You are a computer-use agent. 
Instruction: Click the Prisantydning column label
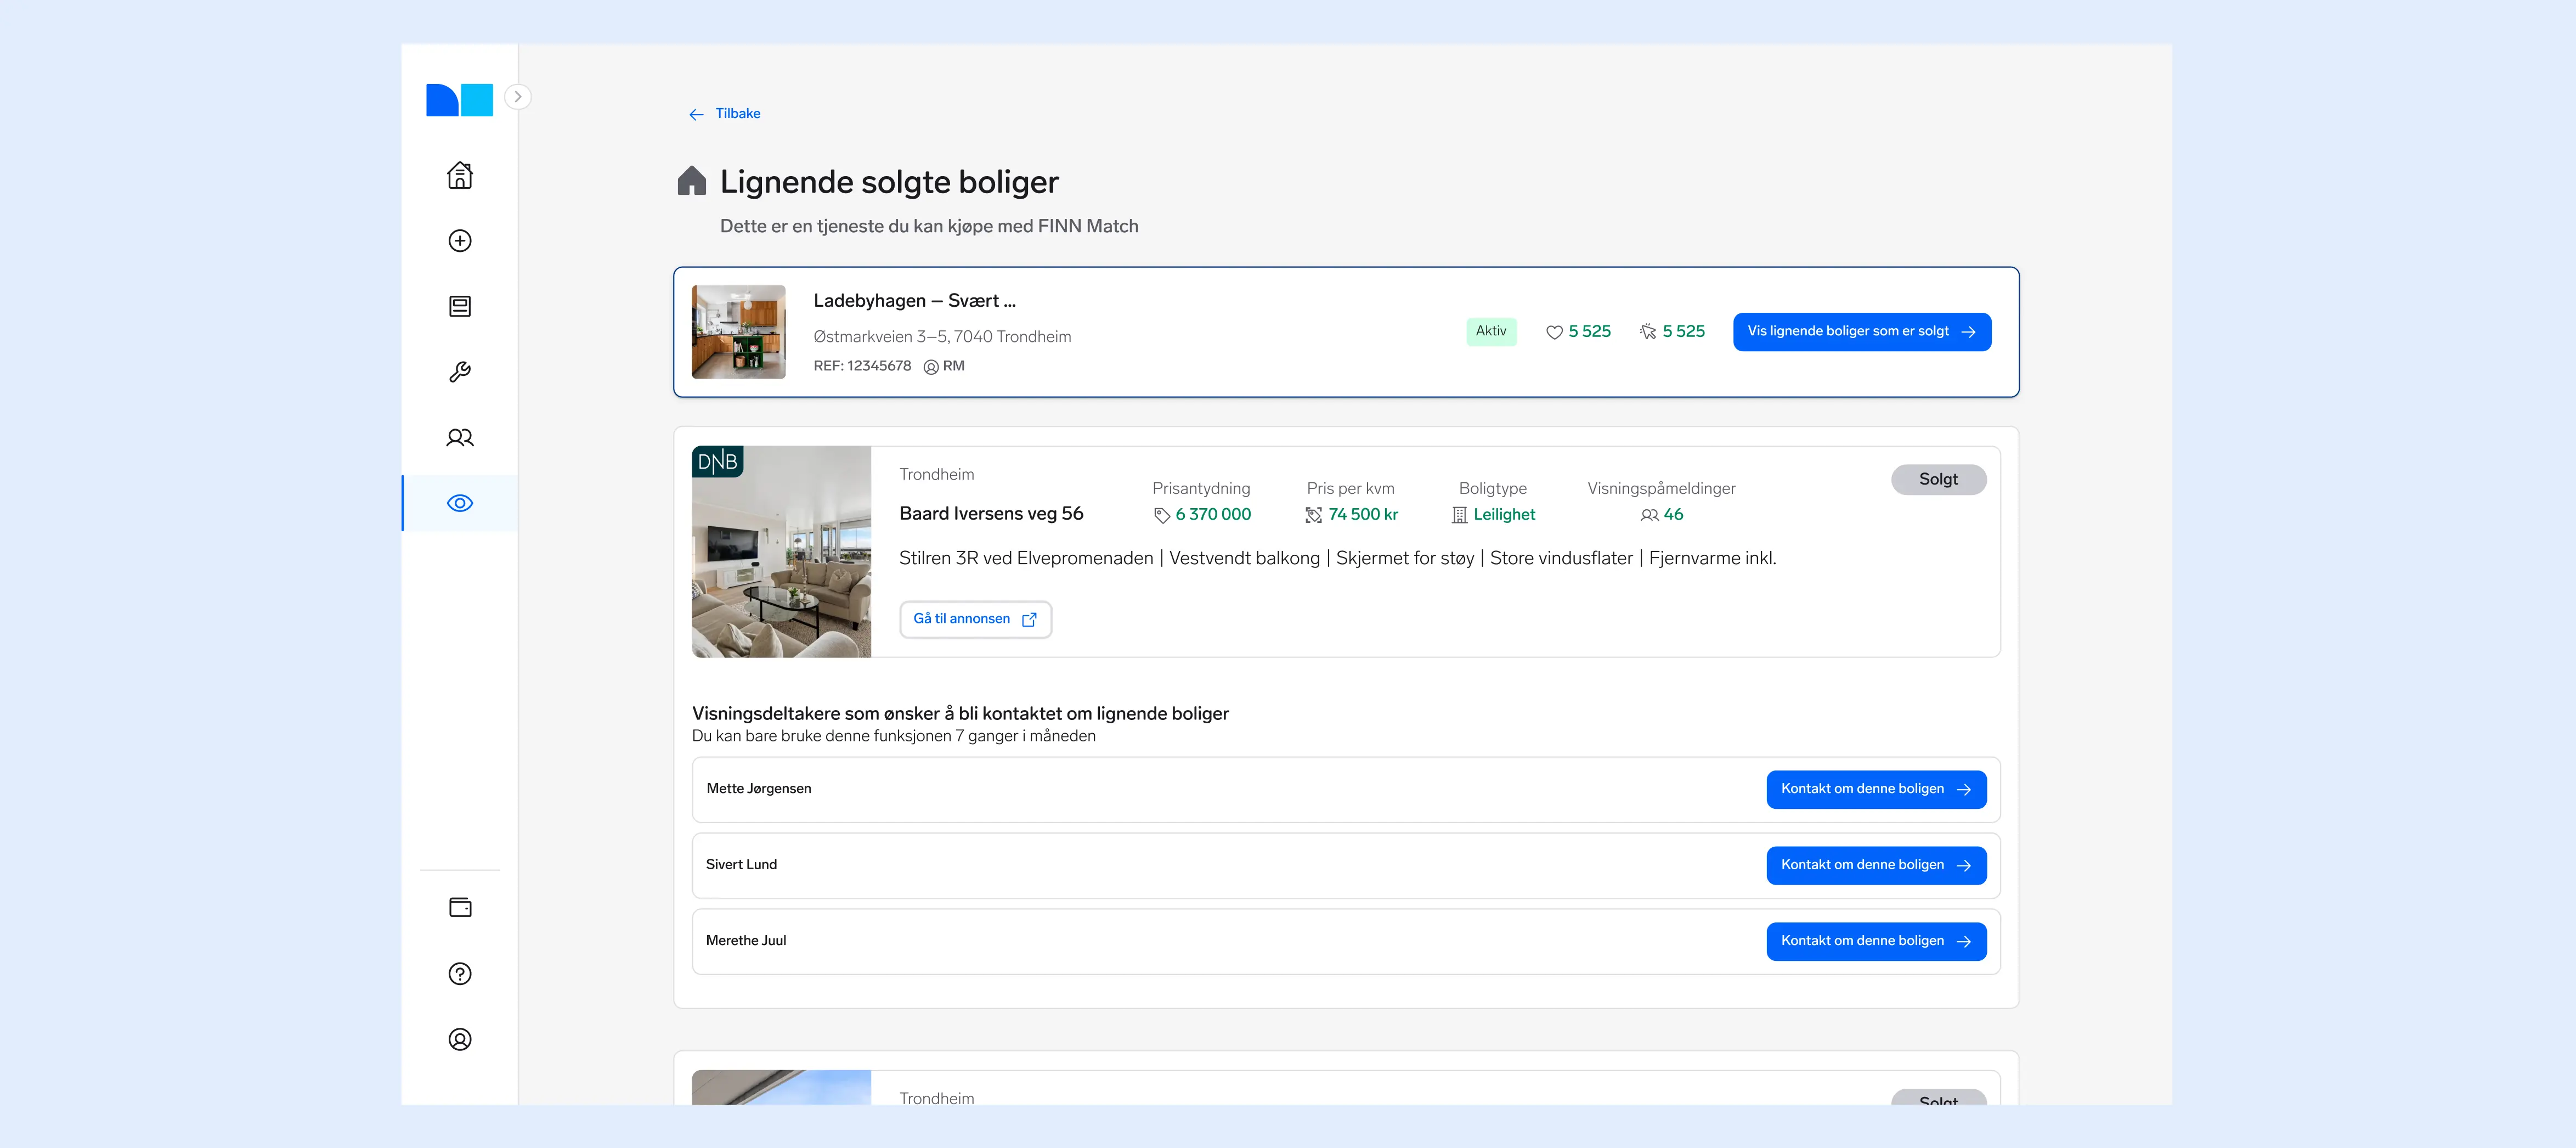coord(1201,489)
